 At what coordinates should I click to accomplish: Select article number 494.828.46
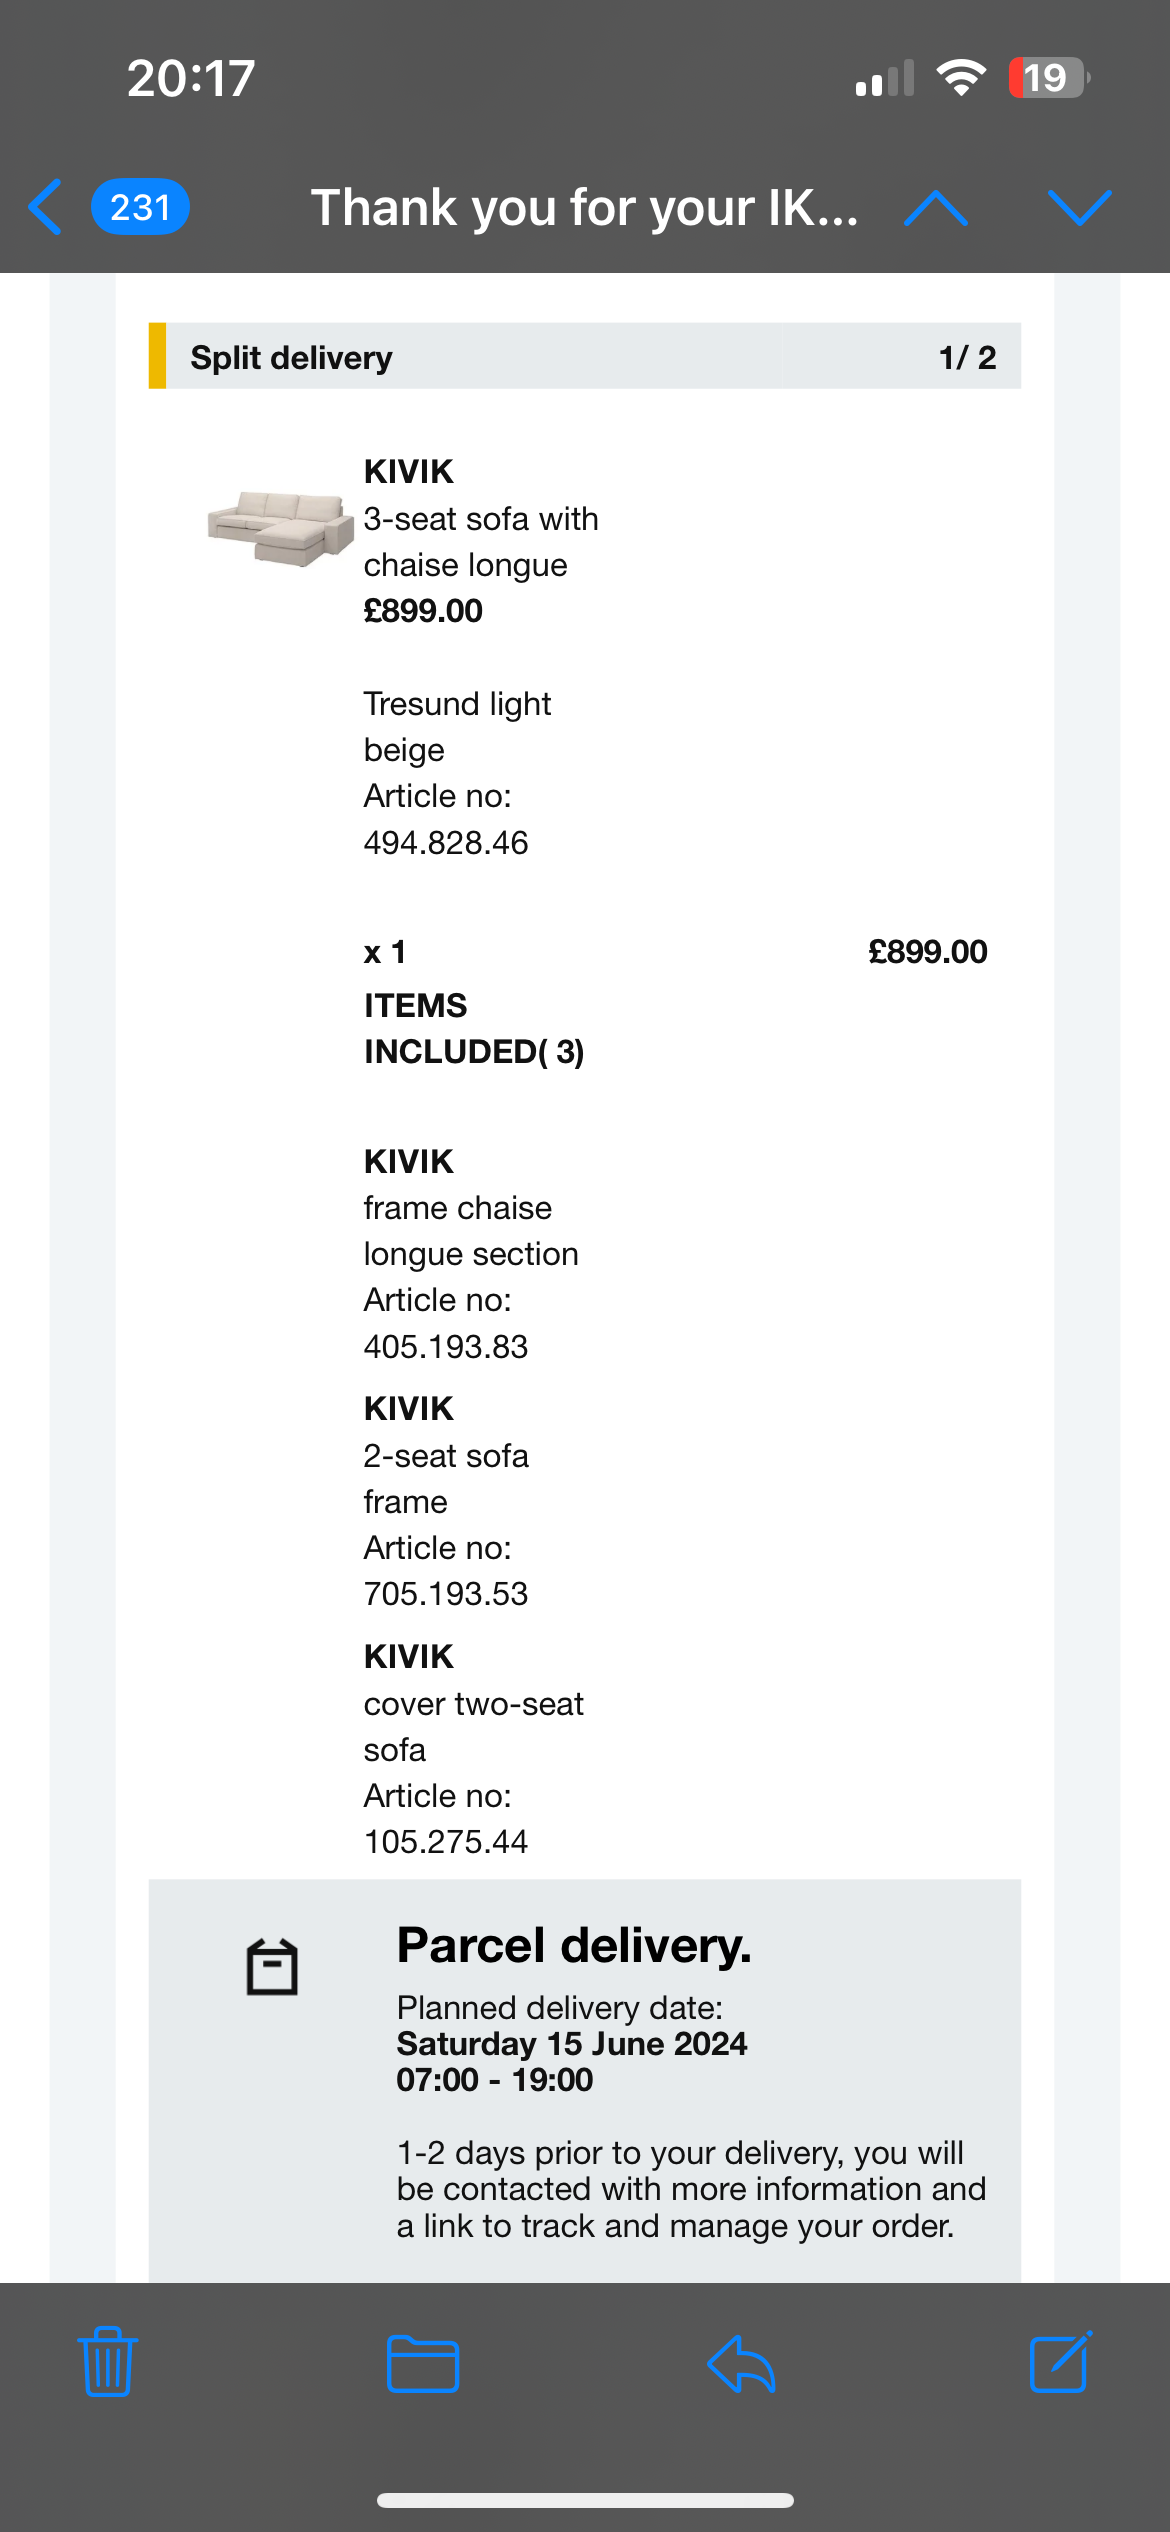[x=446, y=842]
